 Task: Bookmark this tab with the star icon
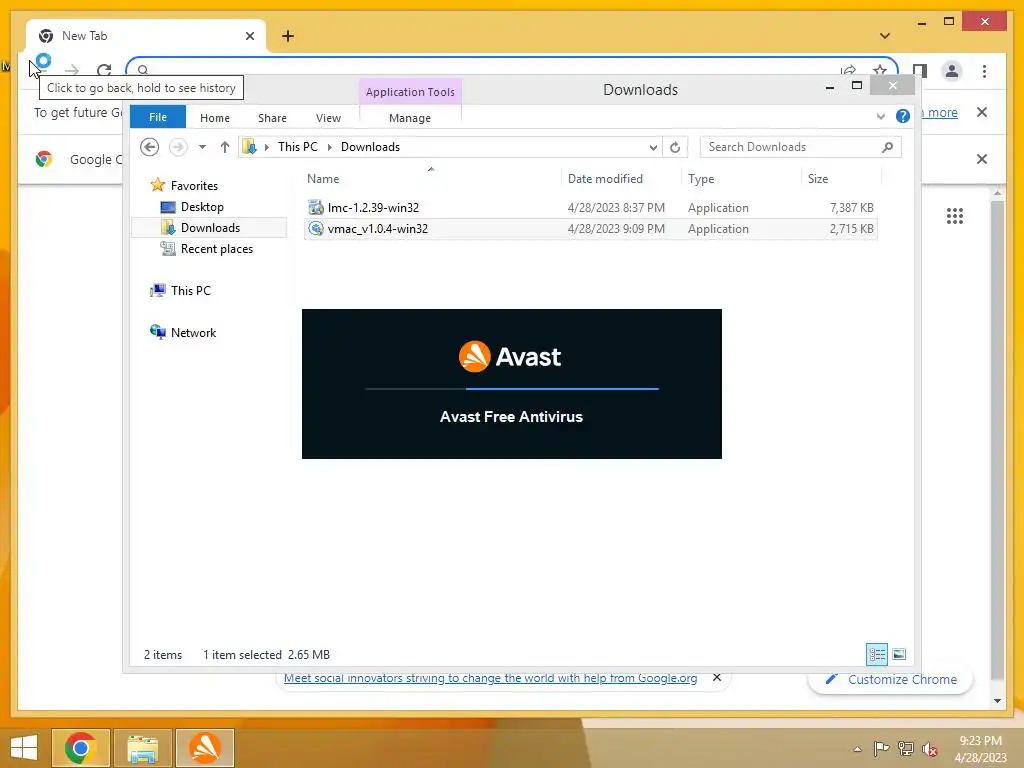pyautogui.click(x=880, y=69)
